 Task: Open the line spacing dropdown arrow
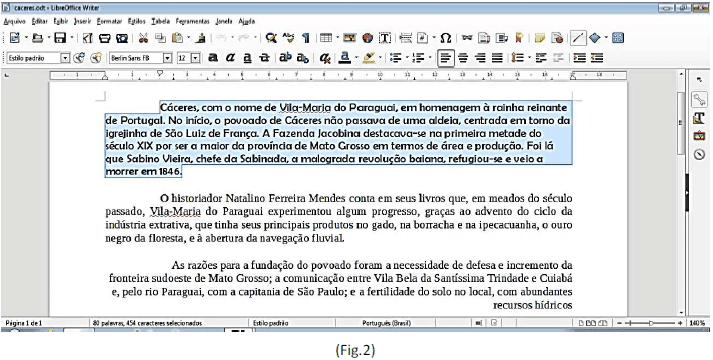coord(529,58)
